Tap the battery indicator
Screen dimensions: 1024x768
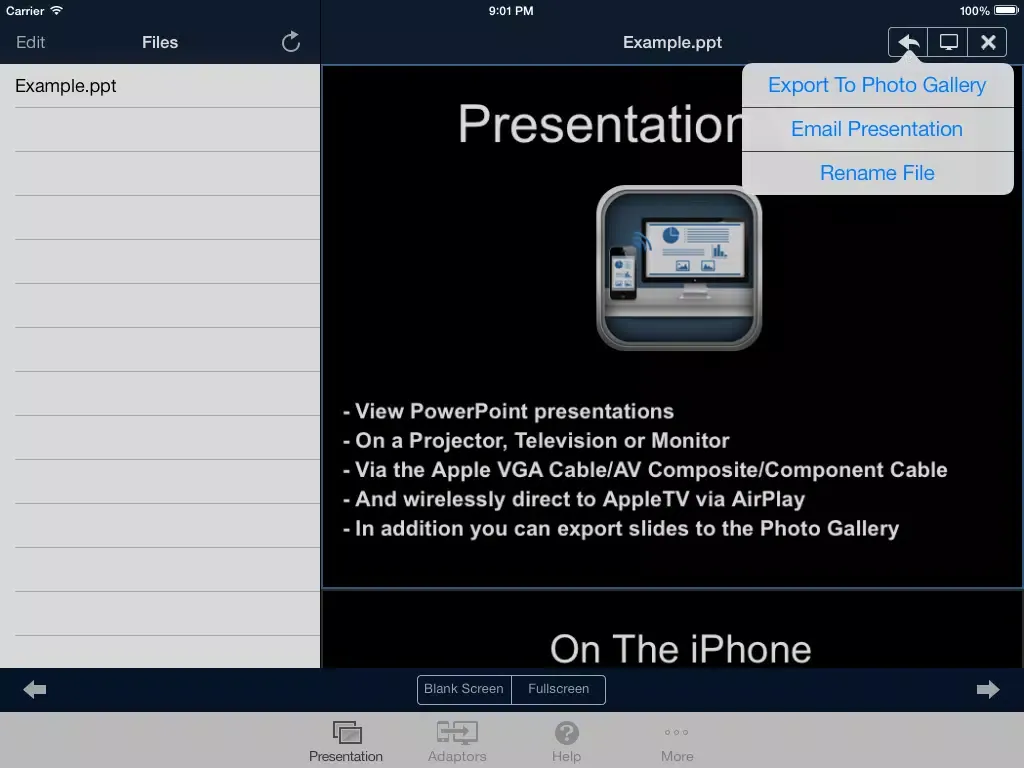click(x=1006, y=10)
